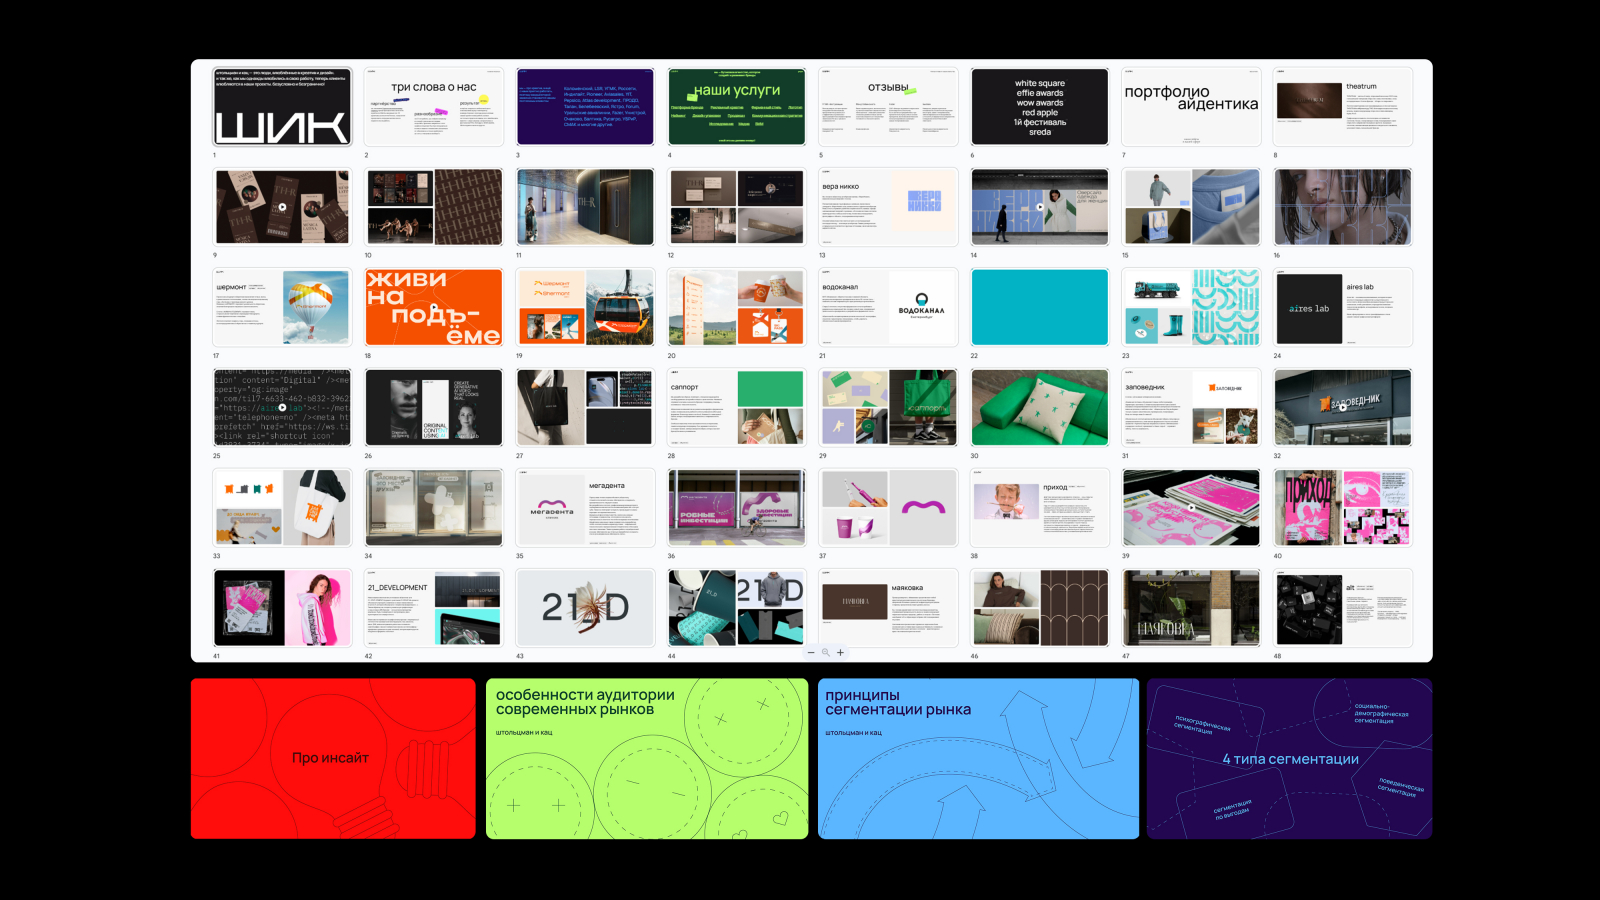Image resolution: width=1600 pixels, height=900 pixels.
Task: Select slide 15 with blue clothing
Action: [x=1191, y=207]
